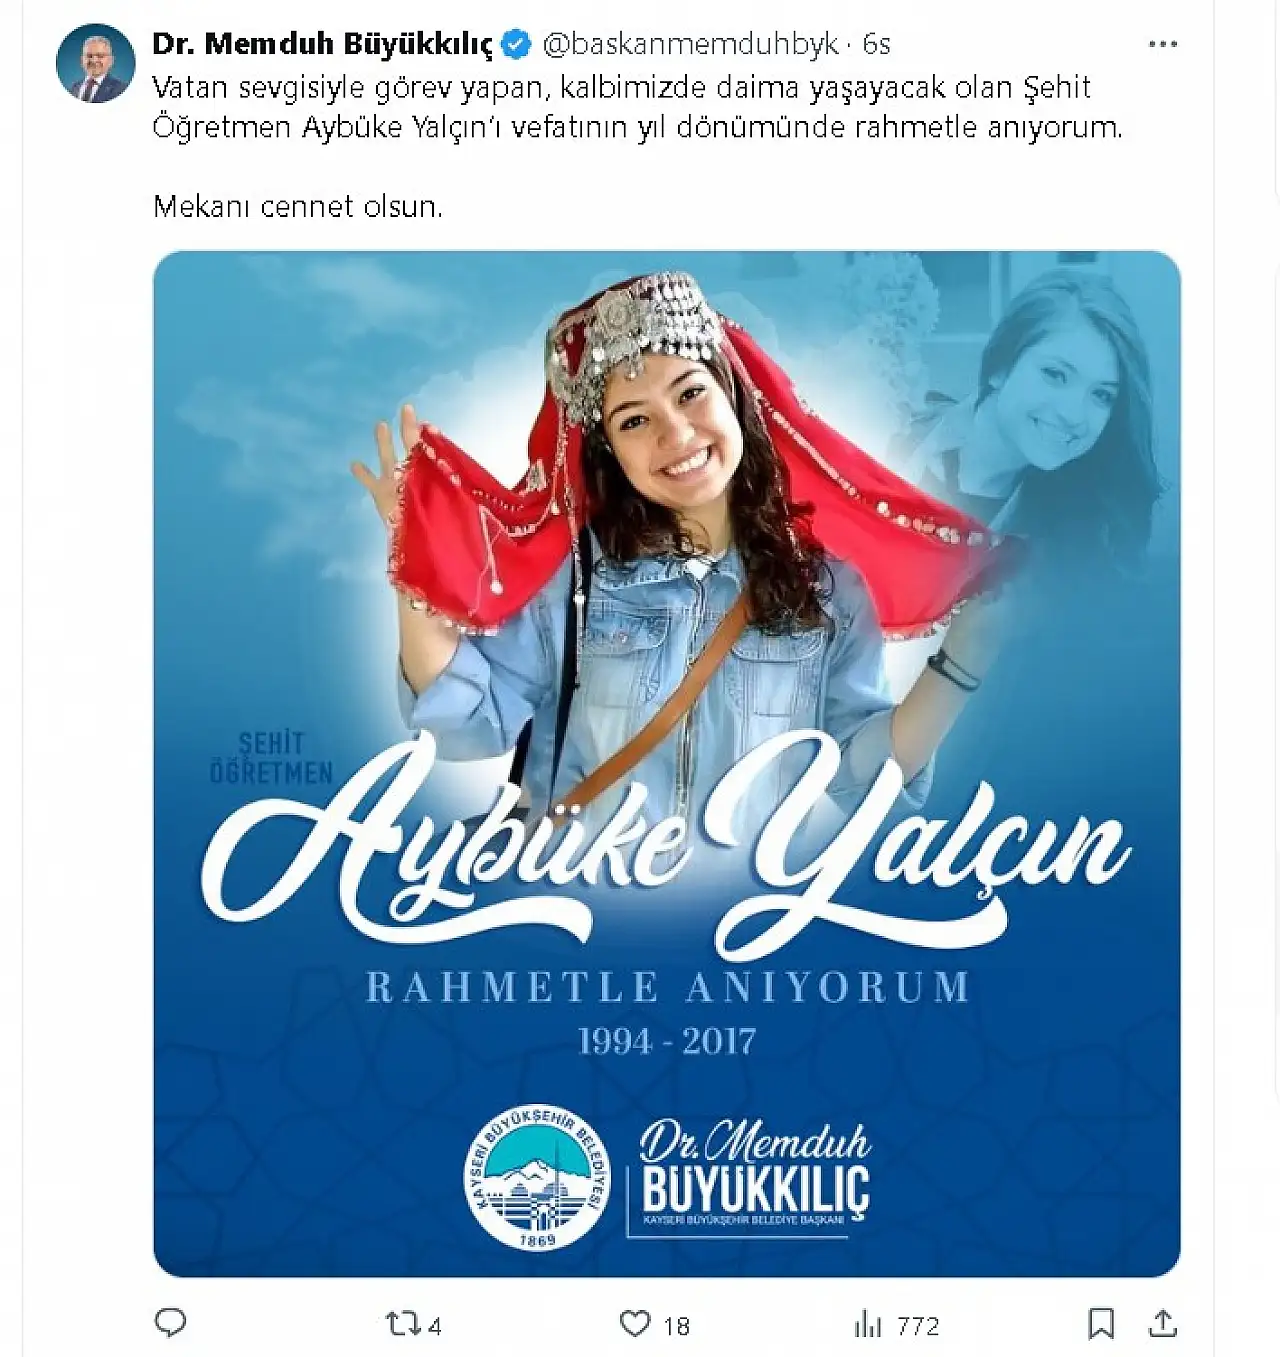The height and width of the screenshot is (1357, 1280).
Task: Click the 6s tweet timestamp
Action: pyautogui.click(x=876, y=44)
